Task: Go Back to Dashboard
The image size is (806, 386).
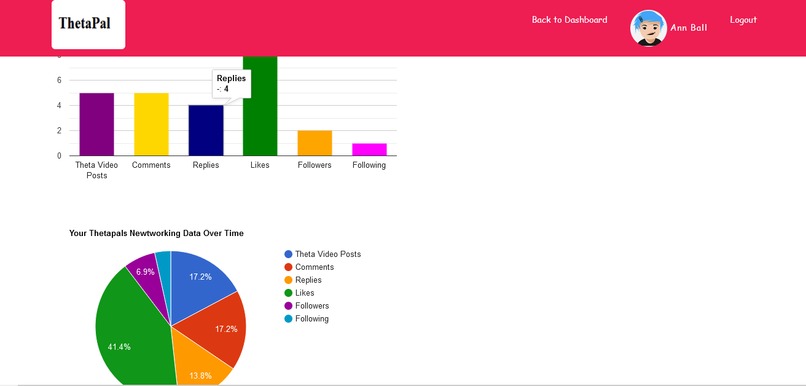Action: coord(569,20)
